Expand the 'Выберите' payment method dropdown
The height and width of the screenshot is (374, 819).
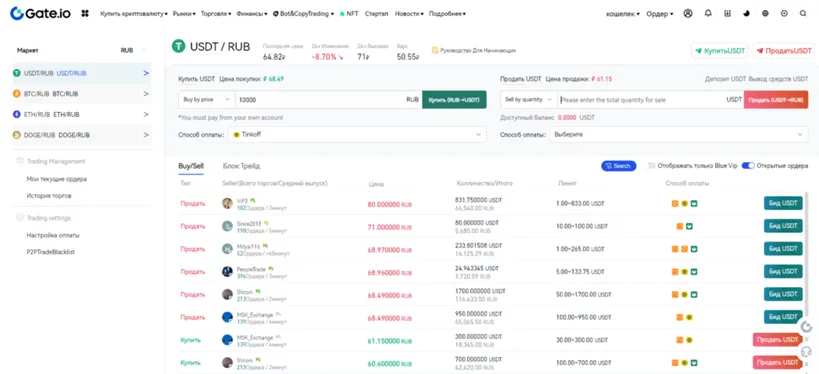678,134
